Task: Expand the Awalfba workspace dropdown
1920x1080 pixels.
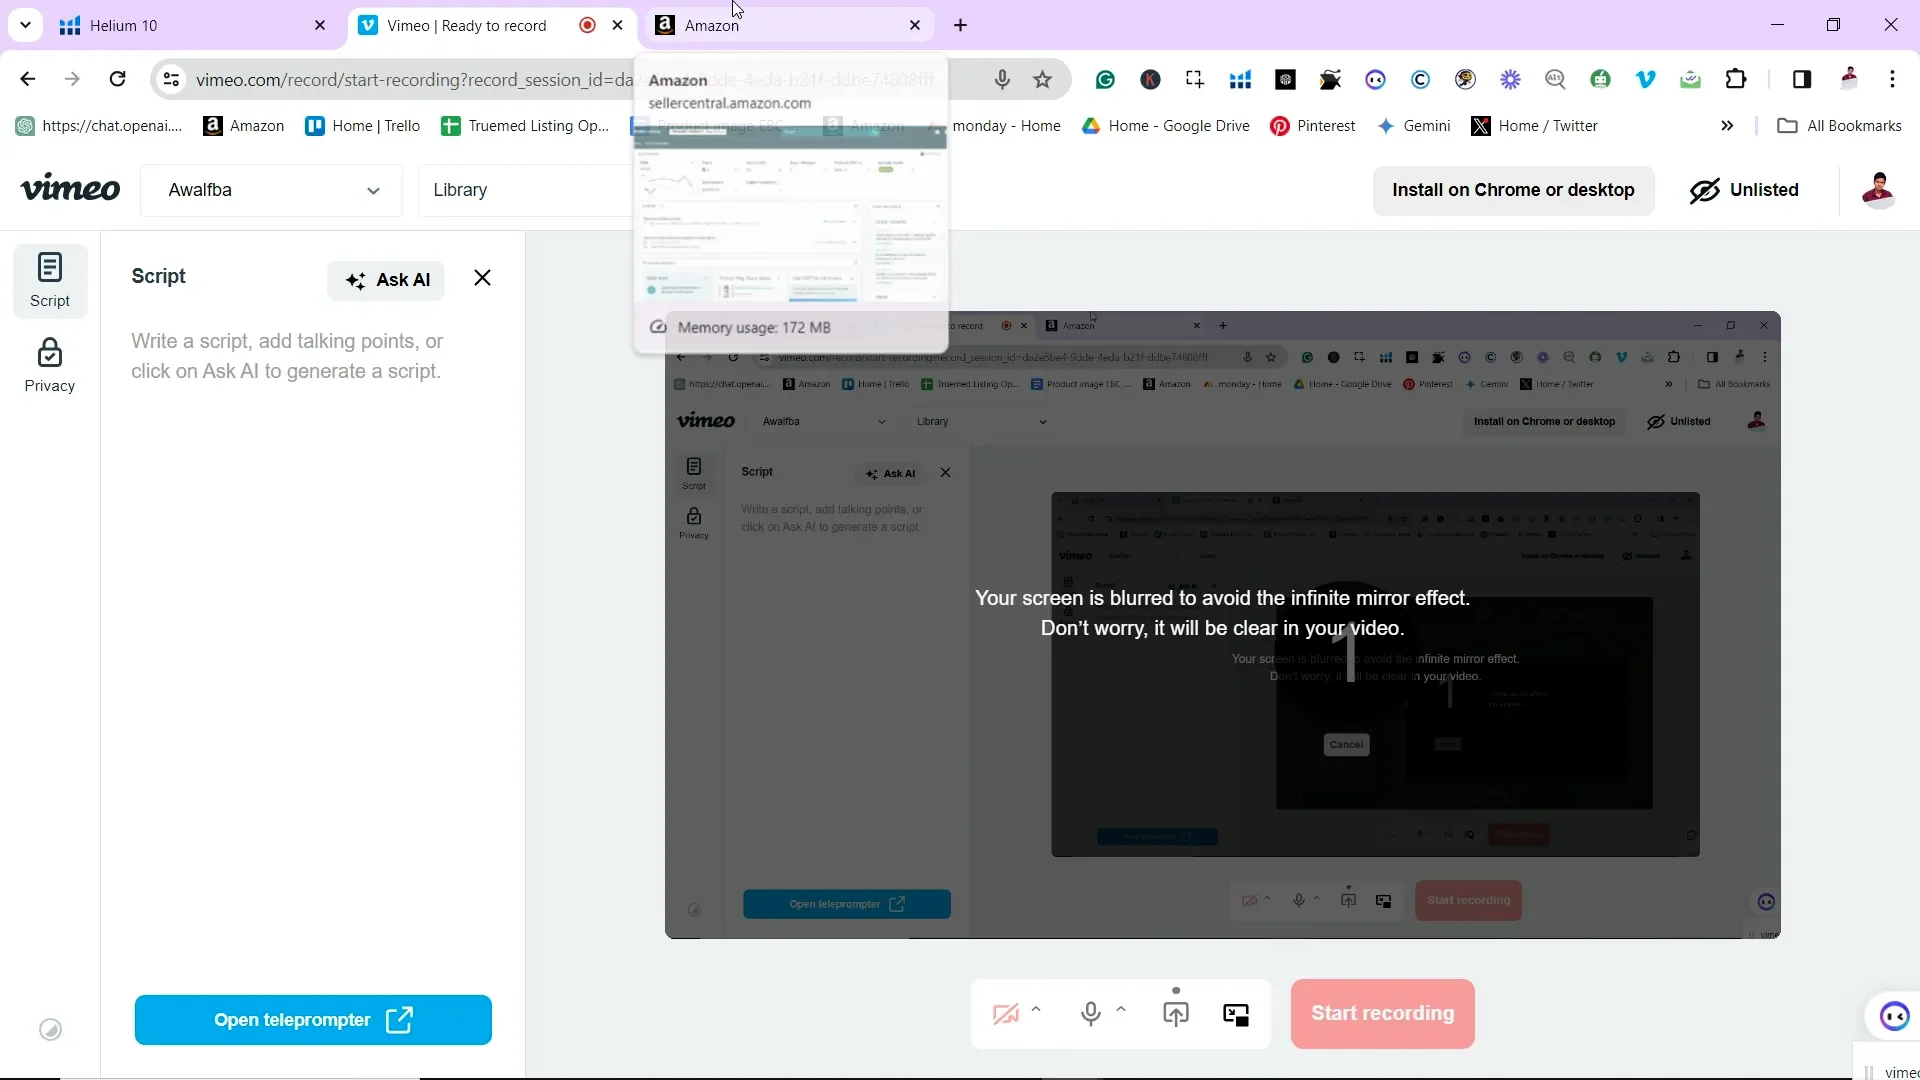Action: [x=272, y=190]
